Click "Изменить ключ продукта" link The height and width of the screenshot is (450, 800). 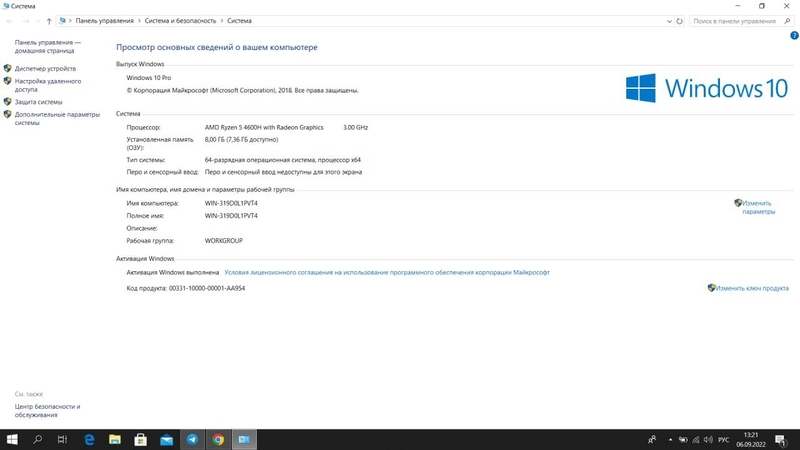[752, 288]
